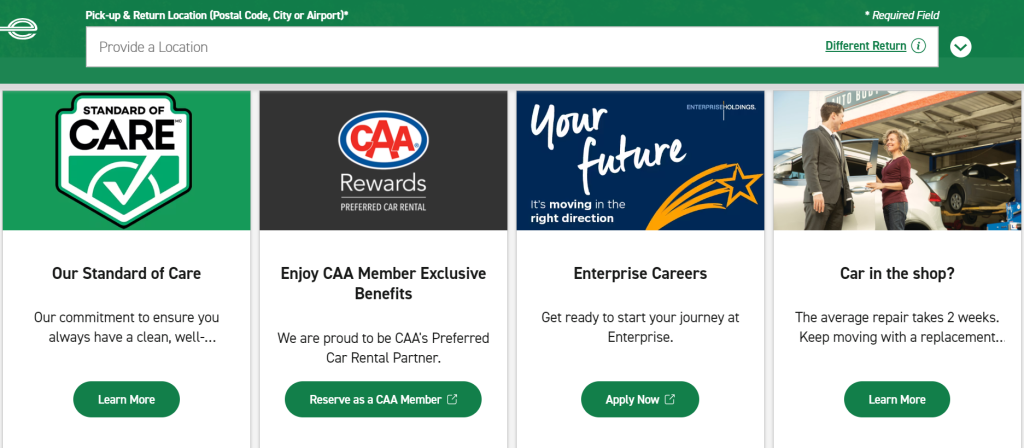Viewport: 1024px width, 448px height.
Task: Expand the green chevron dropdown arrow
Action: tap(960, 47)
